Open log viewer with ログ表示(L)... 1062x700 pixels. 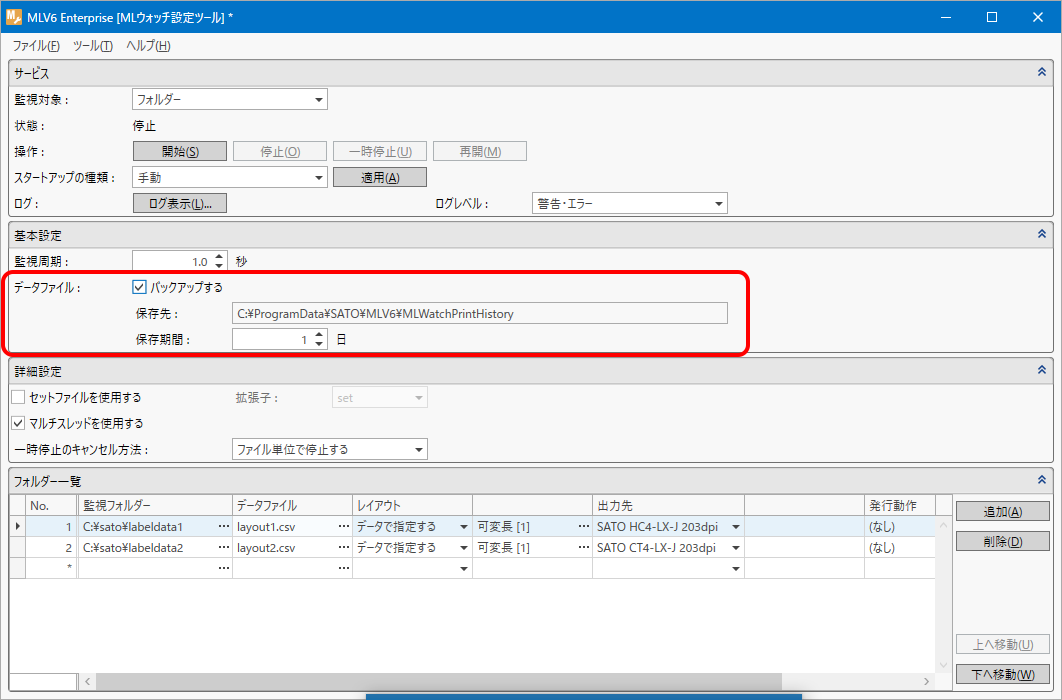[180, 203]
